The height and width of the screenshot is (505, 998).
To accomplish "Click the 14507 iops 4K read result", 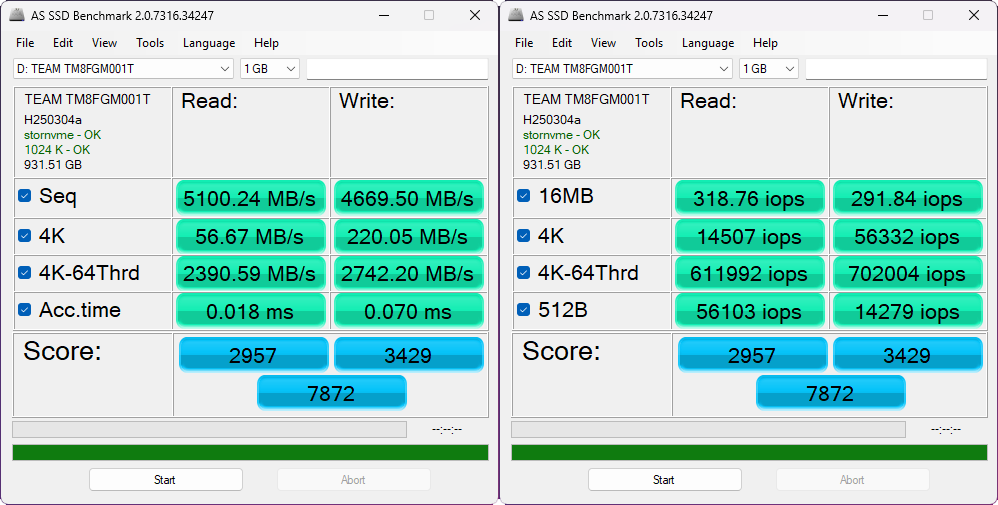I will 749,236.
